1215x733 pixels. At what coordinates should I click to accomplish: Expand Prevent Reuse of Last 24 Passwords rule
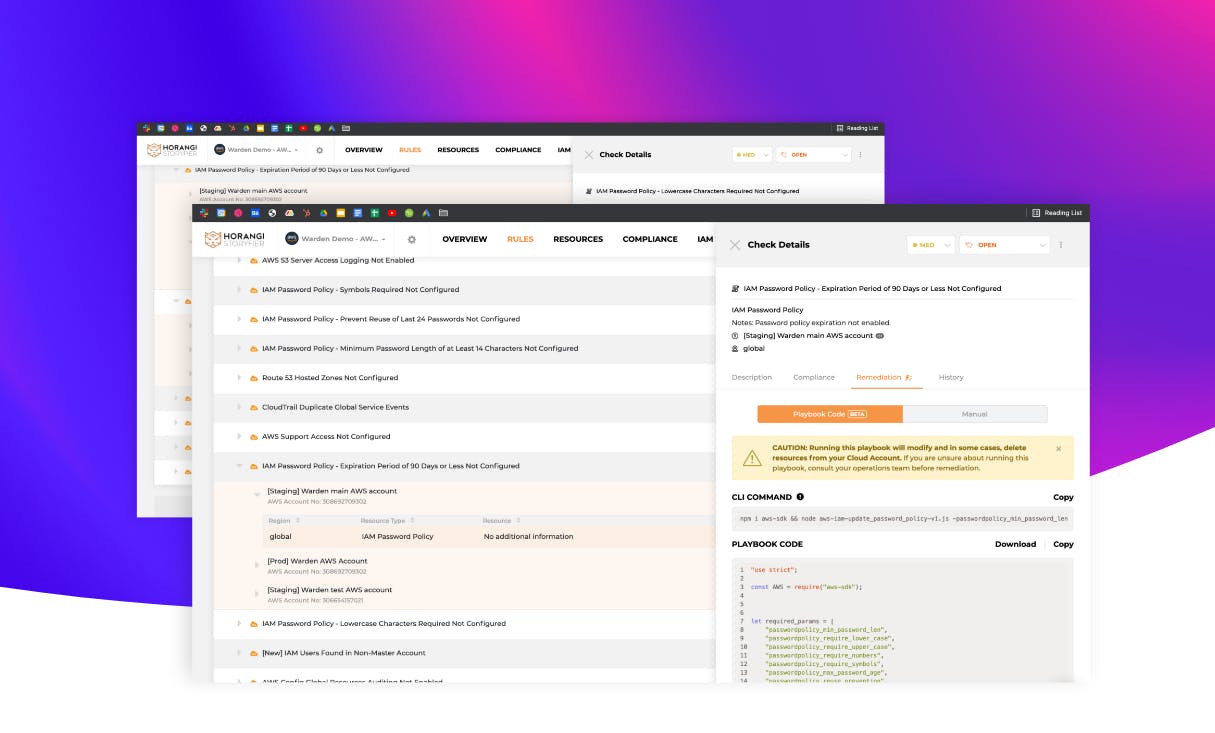239,319
